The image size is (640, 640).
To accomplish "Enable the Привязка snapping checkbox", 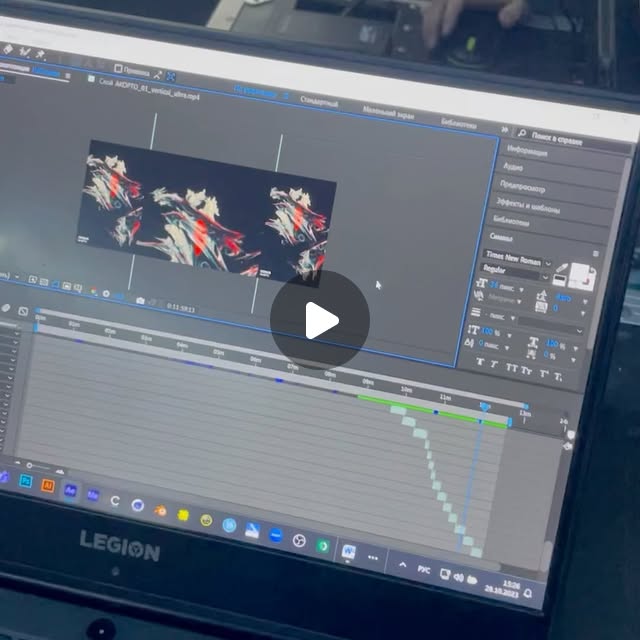I will coord(118,69).
